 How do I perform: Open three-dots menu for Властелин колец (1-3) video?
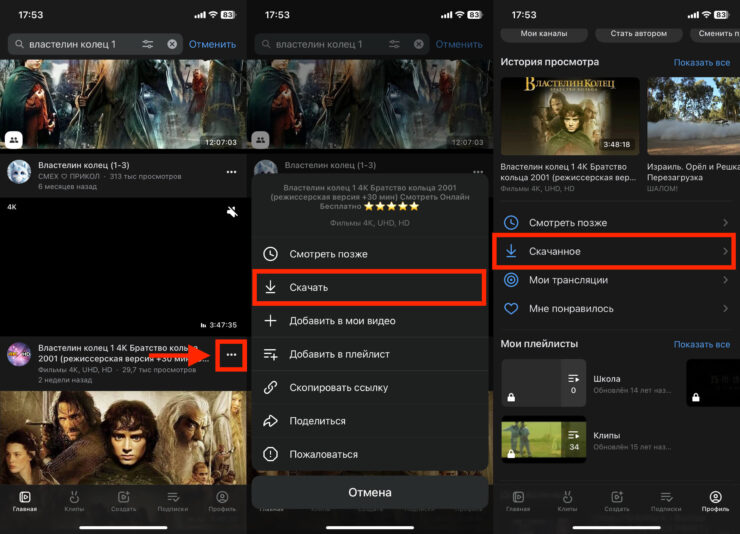[231, 171]
